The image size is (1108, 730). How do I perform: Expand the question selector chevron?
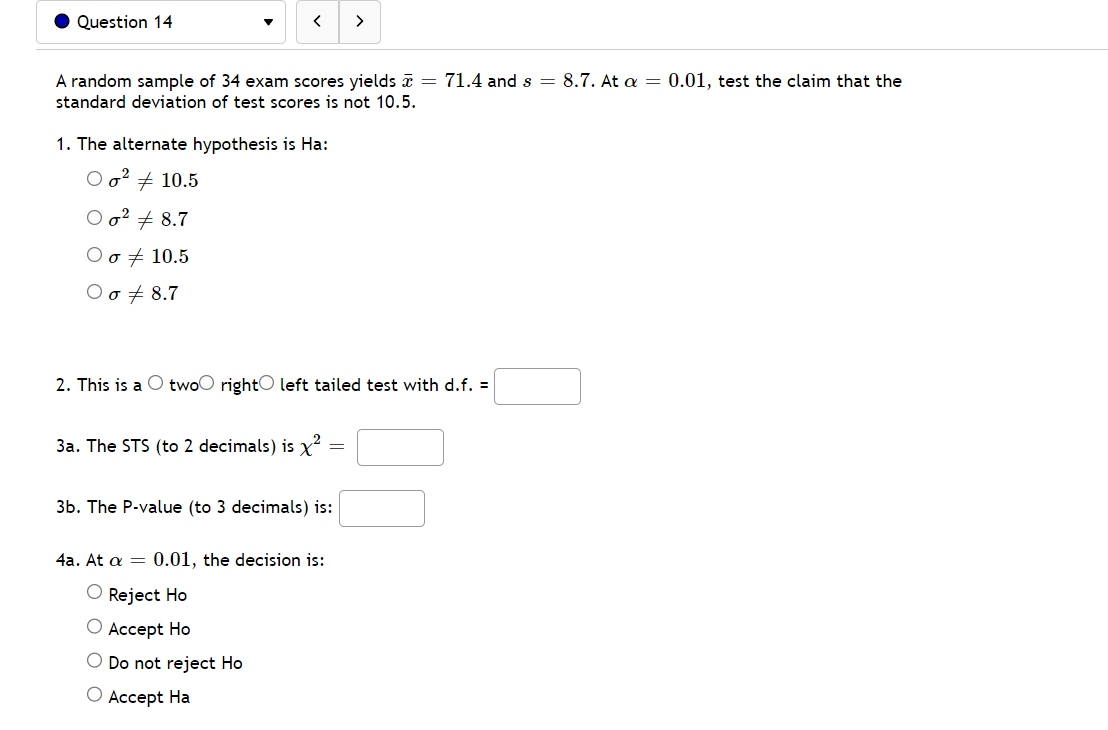click(x=268, y=22)
